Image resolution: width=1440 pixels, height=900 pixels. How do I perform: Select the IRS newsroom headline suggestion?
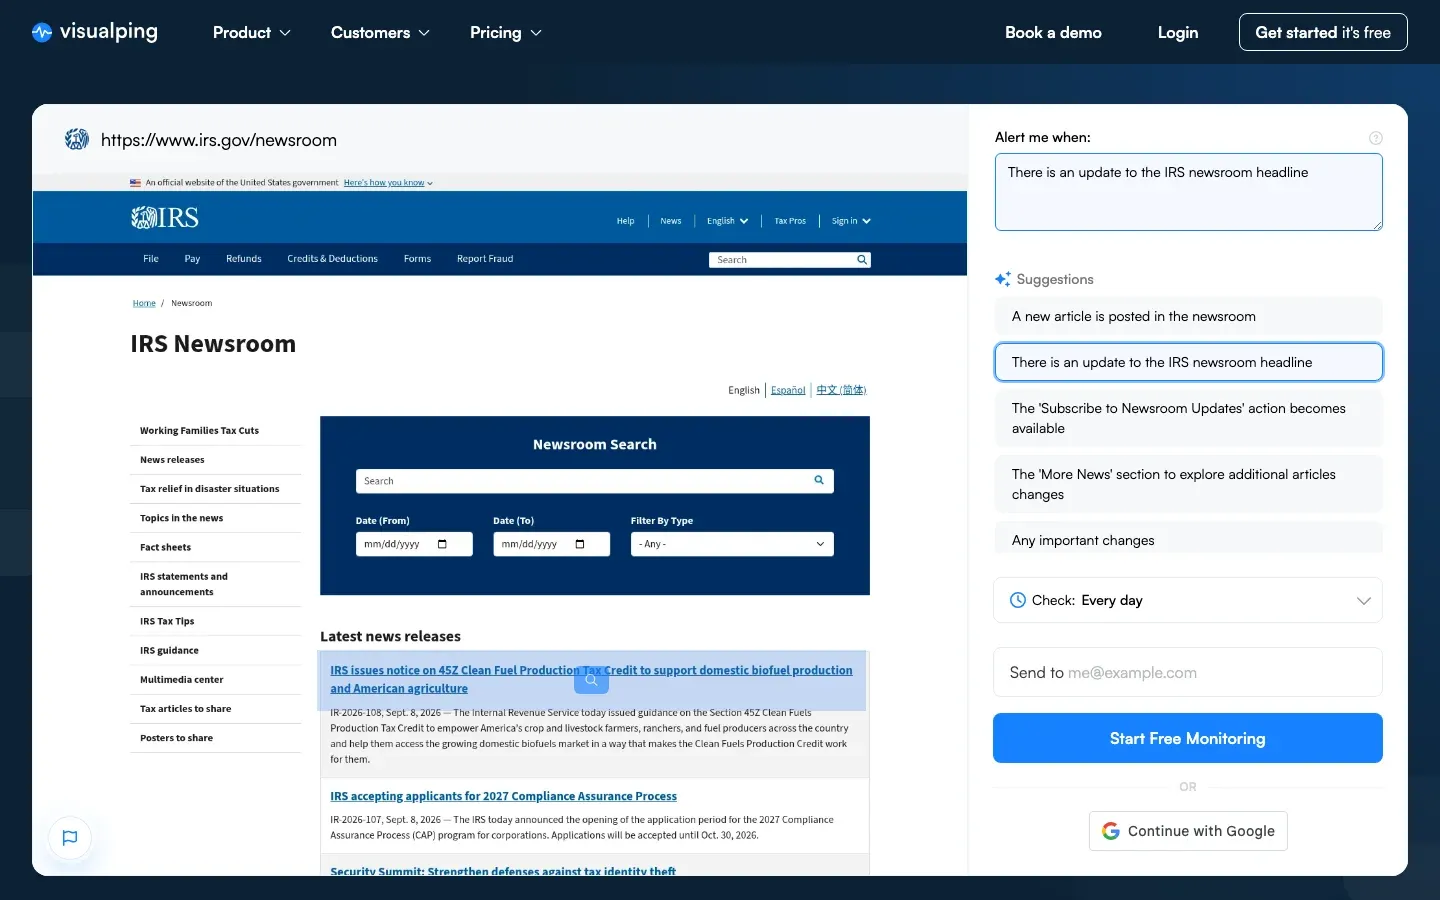click(x=1188, y=362)
